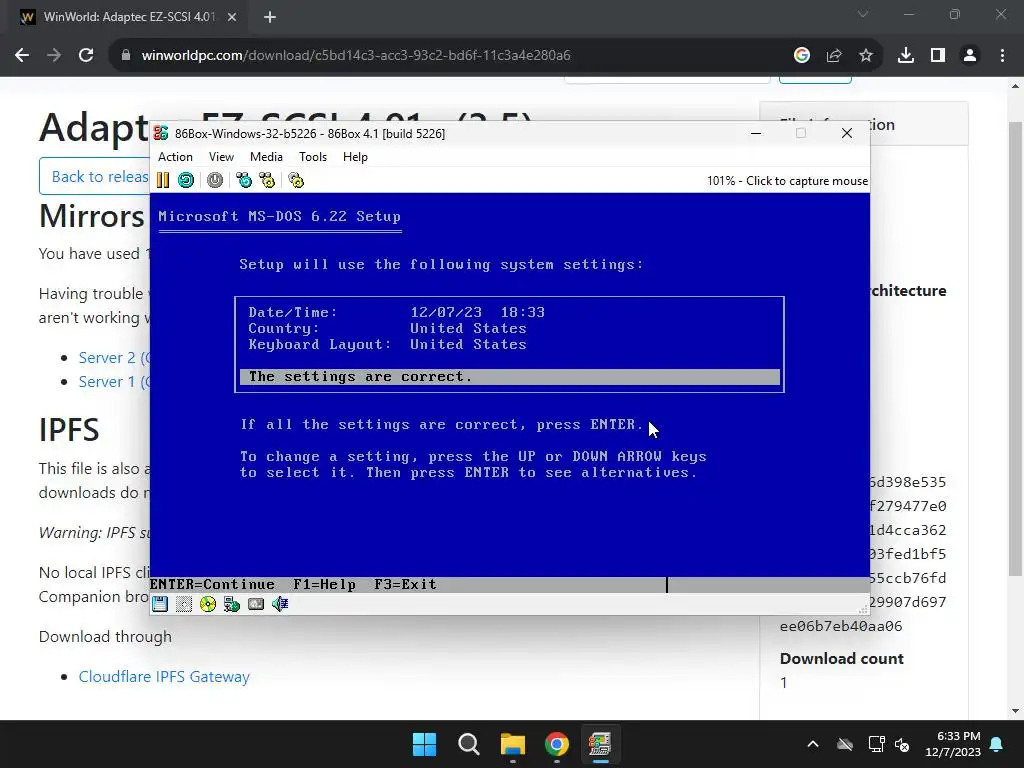
Task: Click the ACPI power shutdown icon
Action: pos(215,180)
